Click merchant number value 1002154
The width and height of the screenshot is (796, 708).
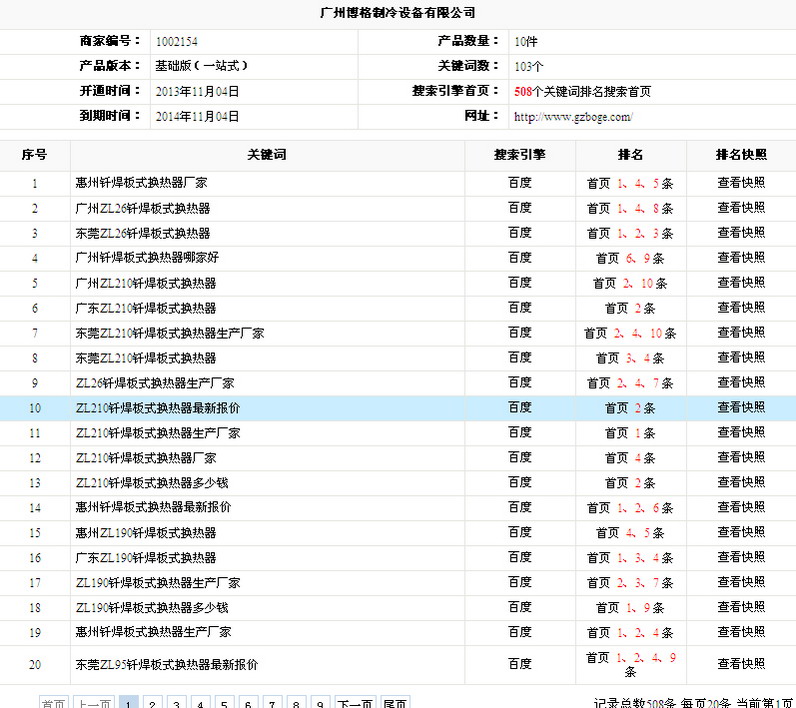pyautogui.click(x=177, y=42)
